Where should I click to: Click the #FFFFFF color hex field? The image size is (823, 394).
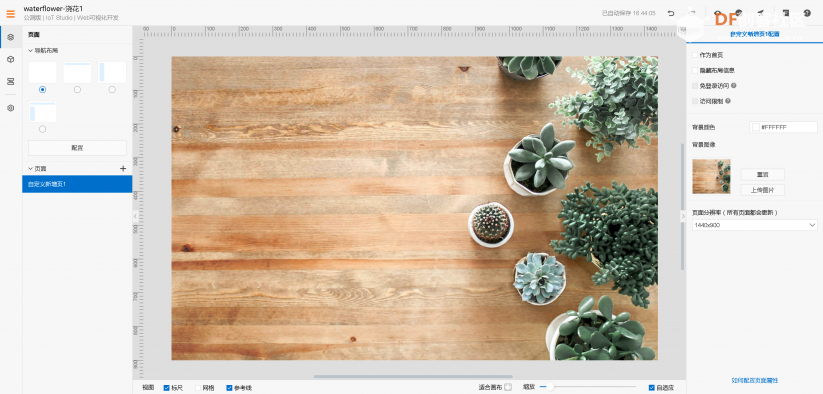click(x=783, y=127)
